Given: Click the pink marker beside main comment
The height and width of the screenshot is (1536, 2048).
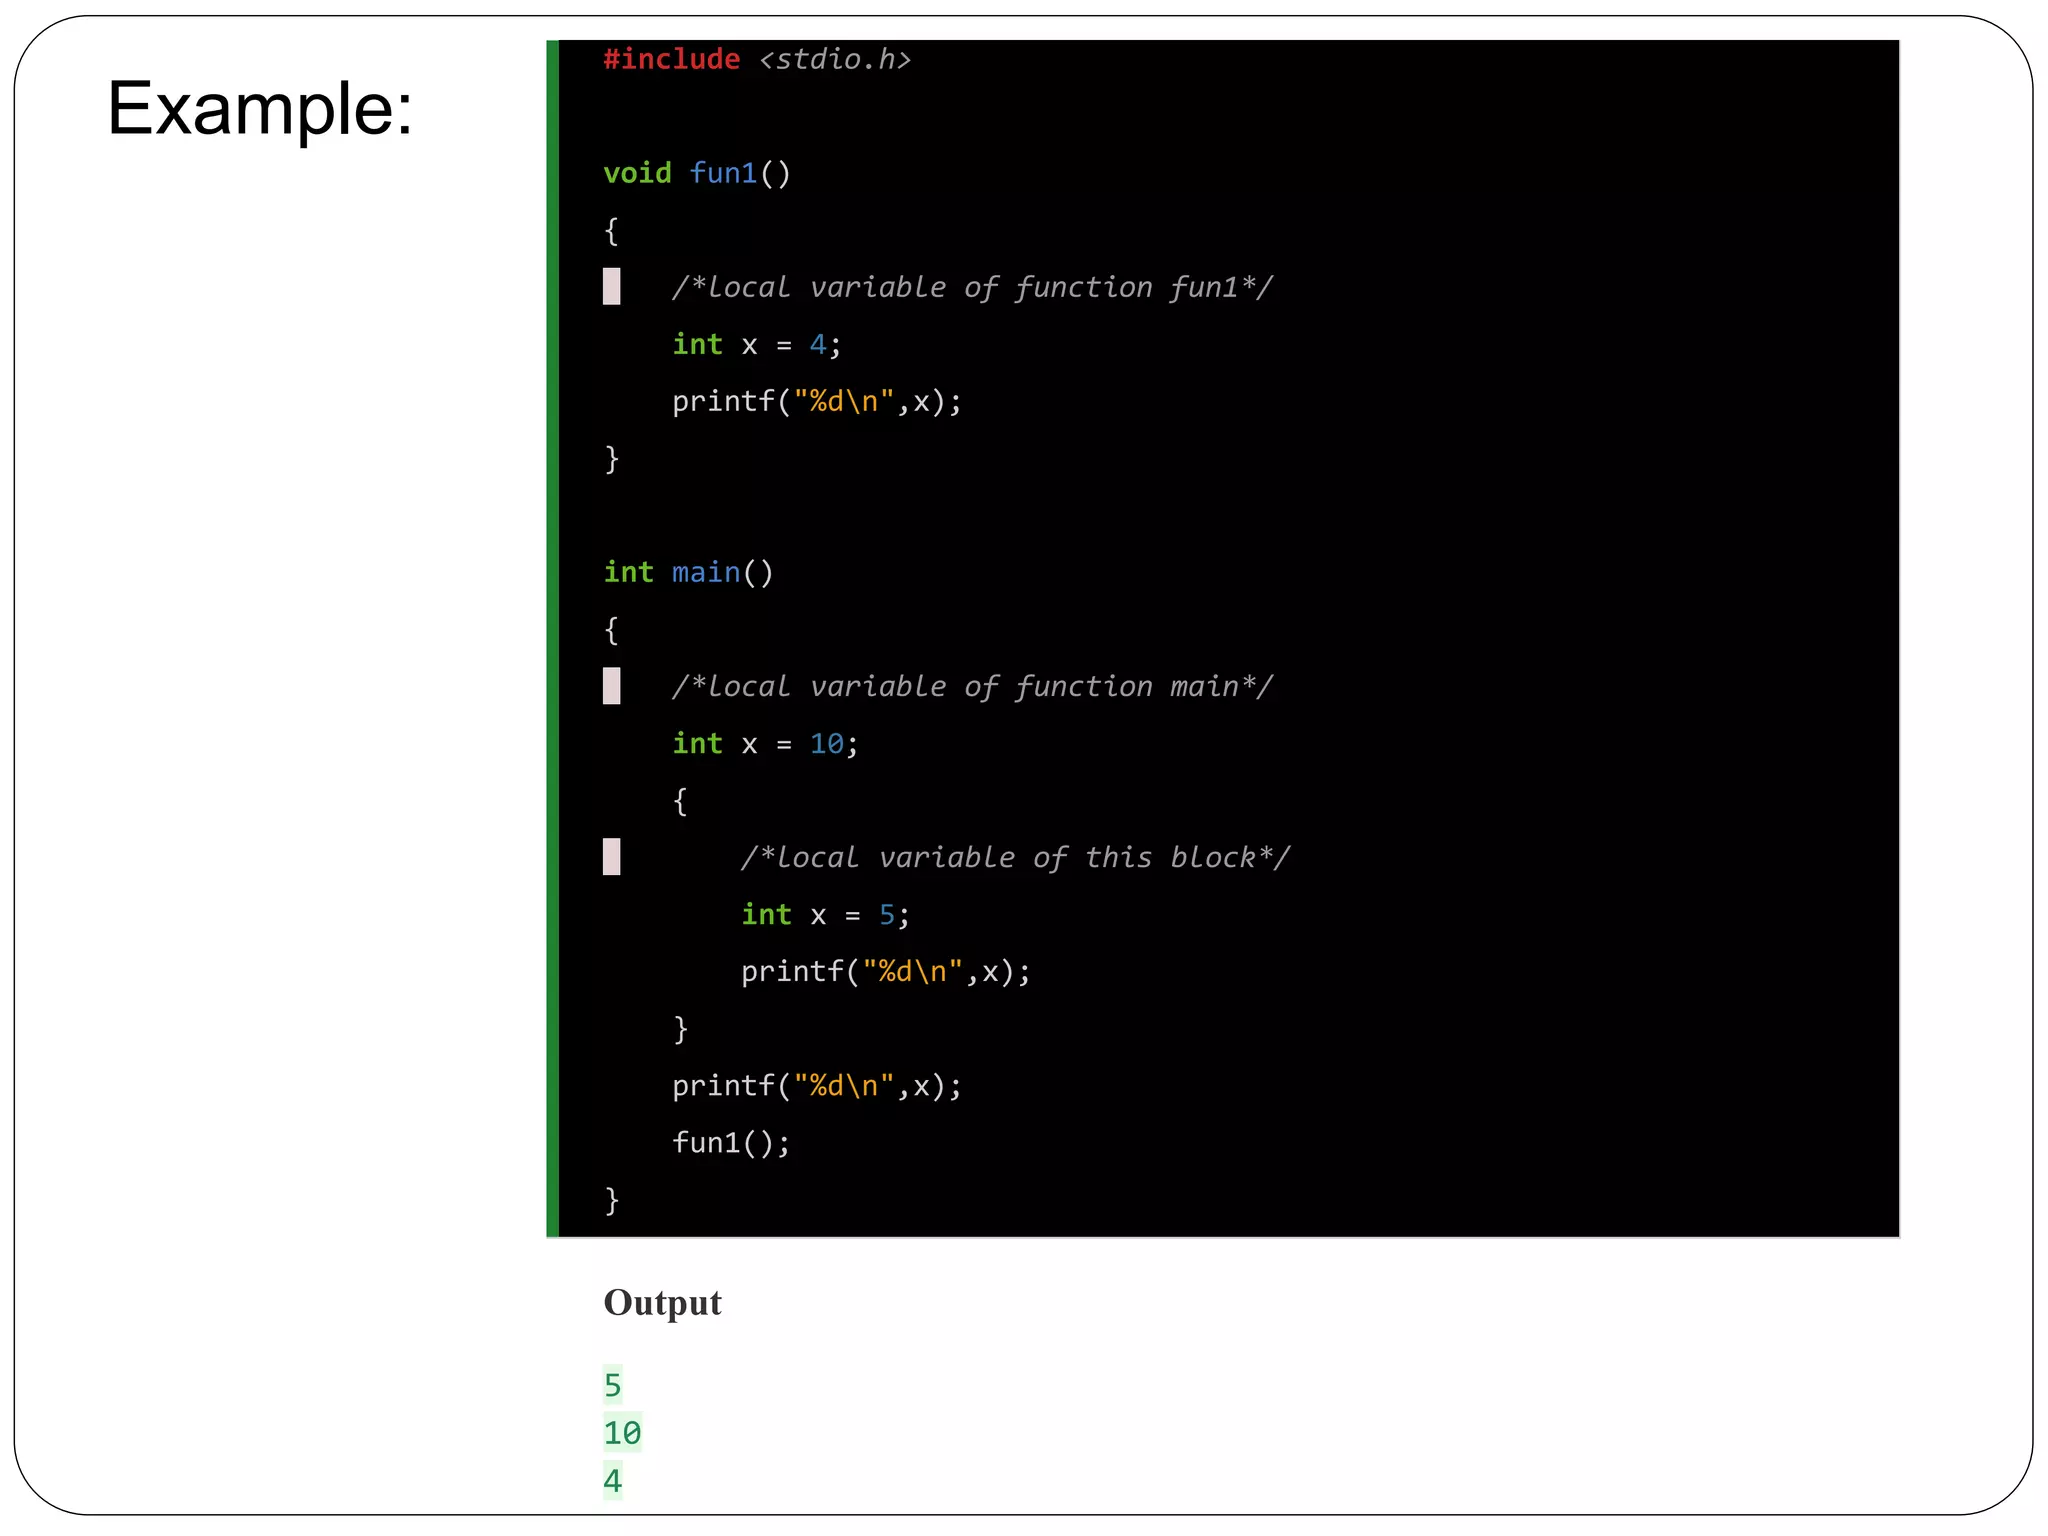Looking at the screenshot, I should 611,686.
